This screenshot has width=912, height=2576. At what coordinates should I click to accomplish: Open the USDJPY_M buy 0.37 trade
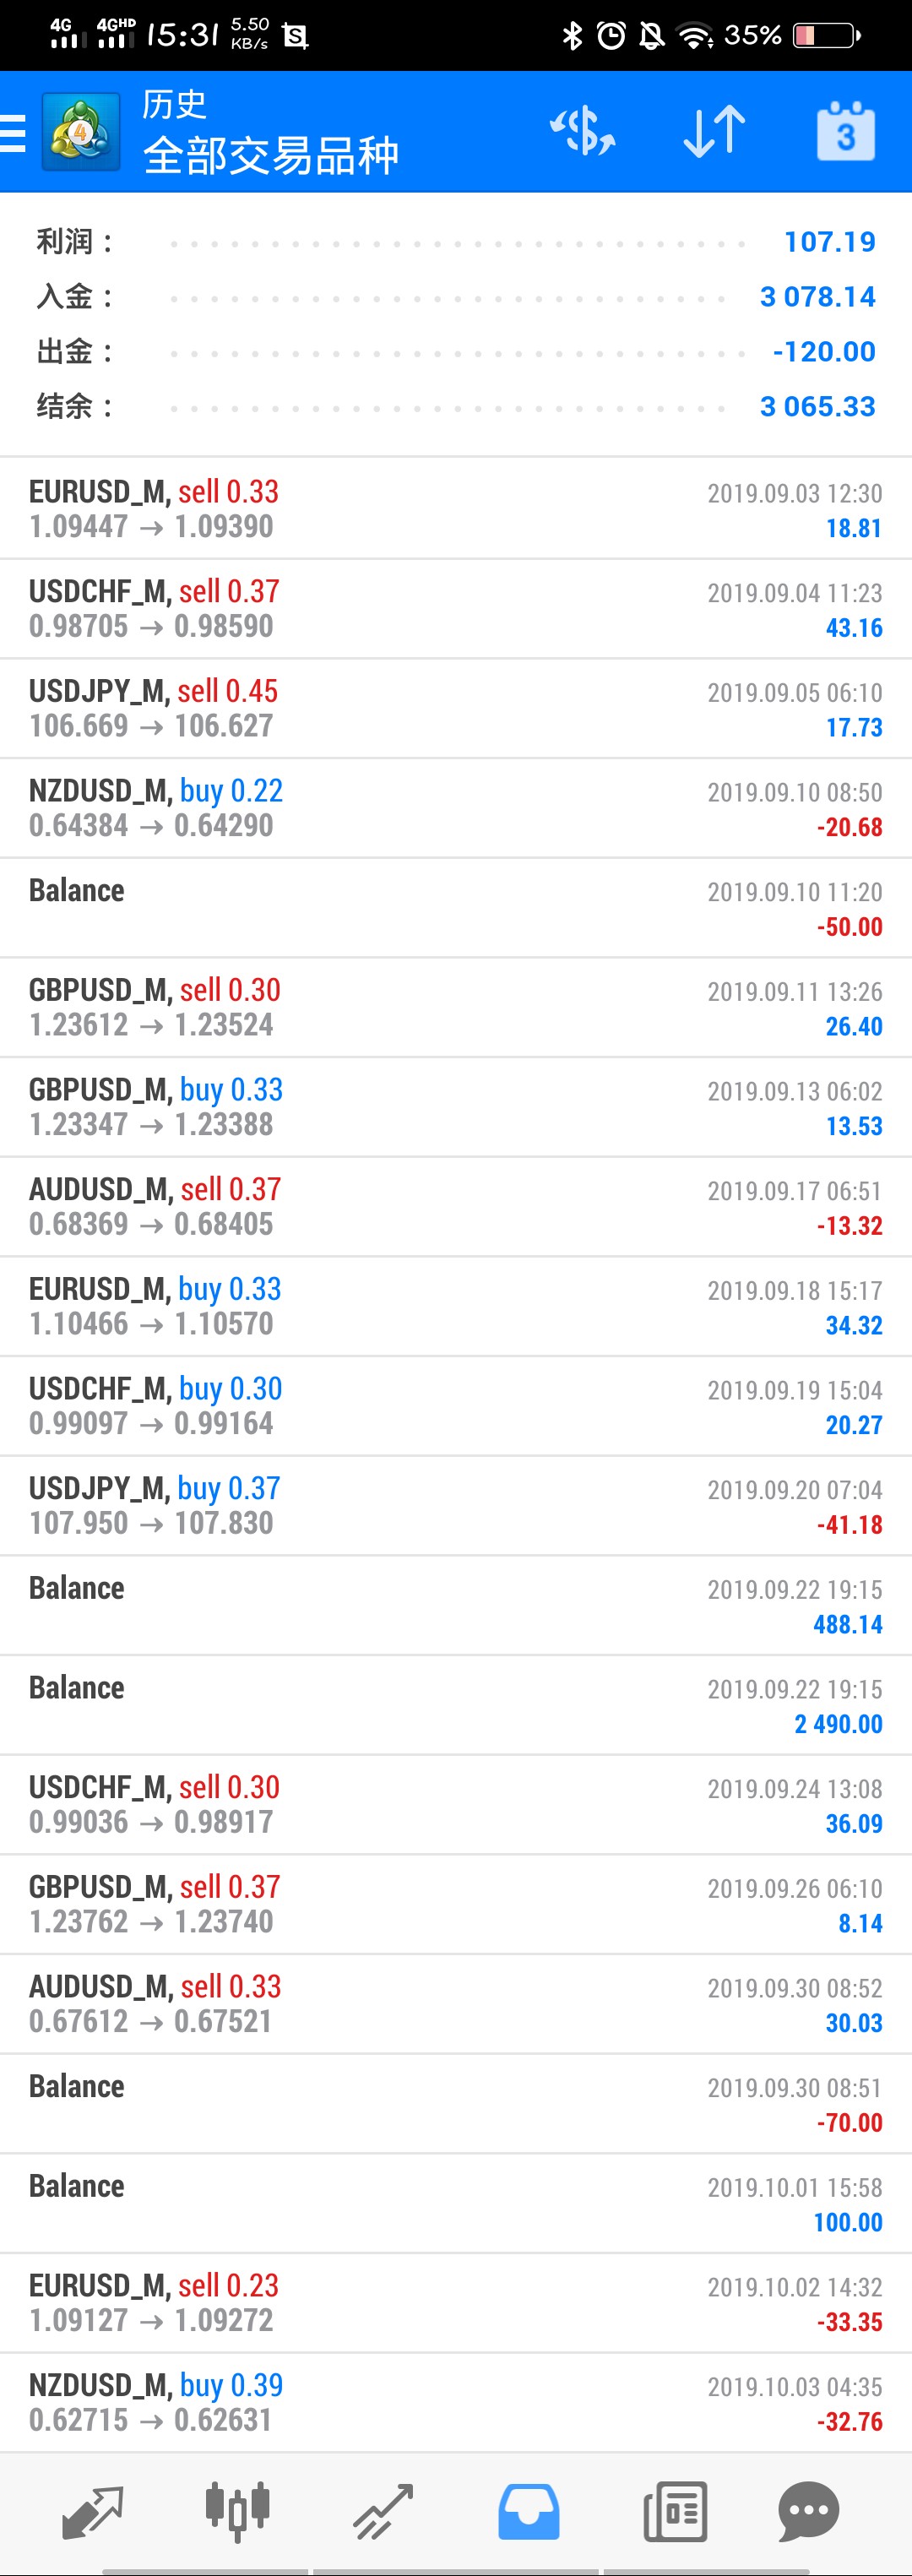coord(456,1506)
